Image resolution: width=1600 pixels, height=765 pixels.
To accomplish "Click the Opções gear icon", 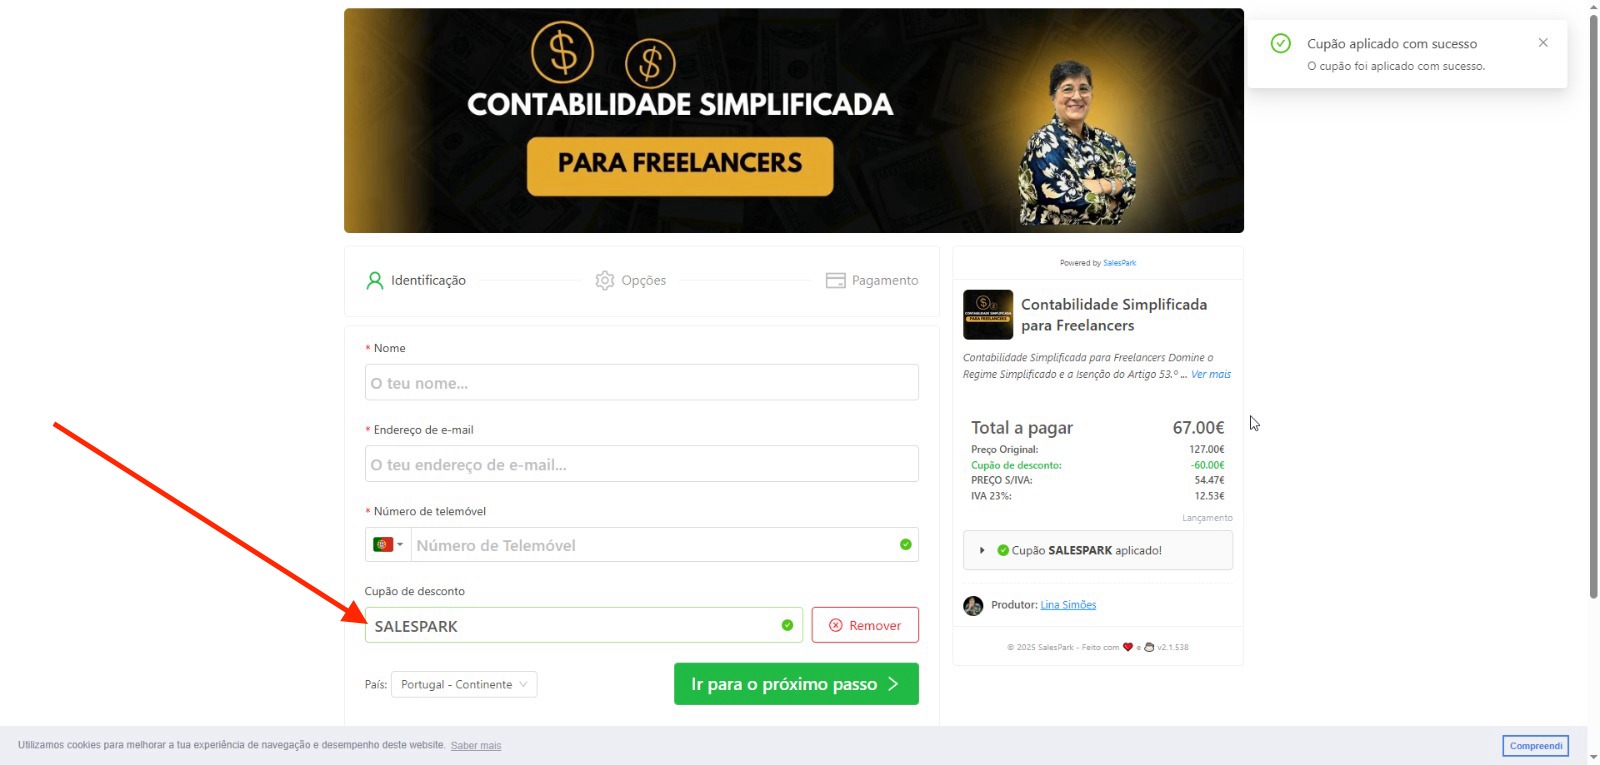I will click(x=605, y=281).
